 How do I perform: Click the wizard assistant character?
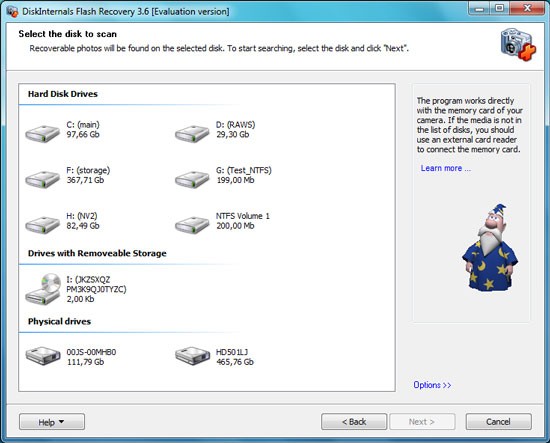[x=490, y=247]
